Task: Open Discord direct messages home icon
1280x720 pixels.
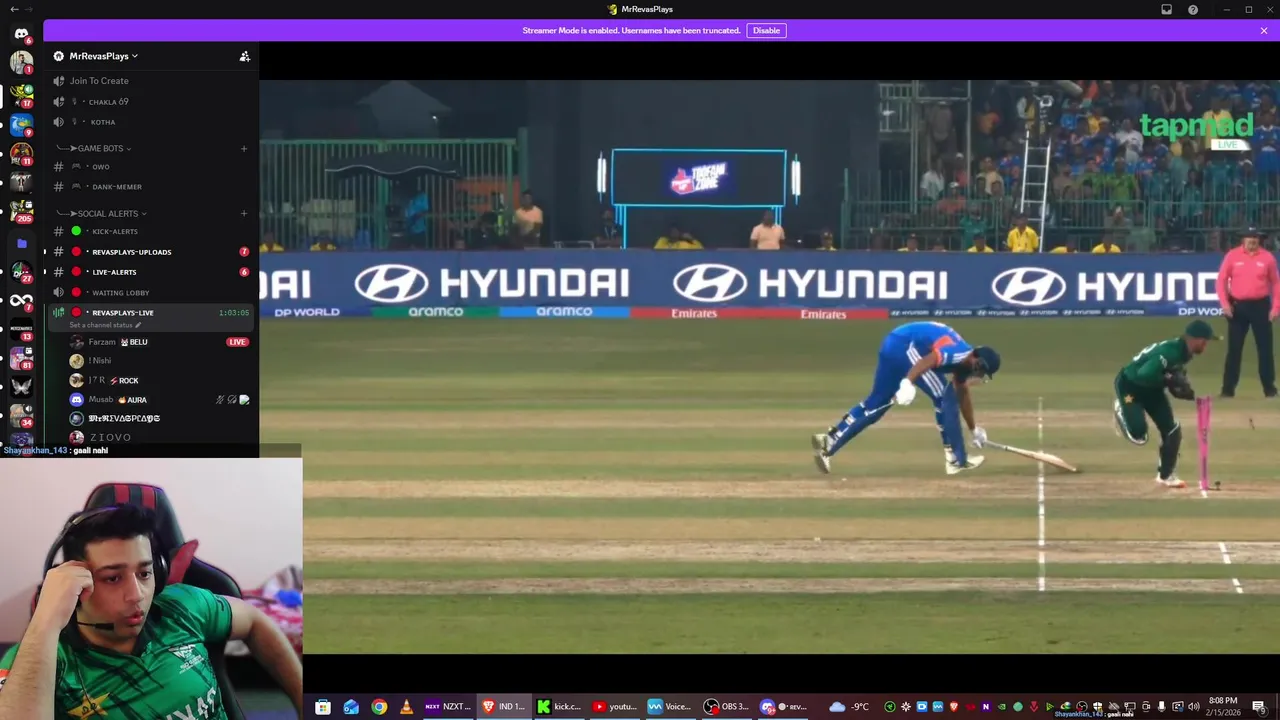Action: 21,33
